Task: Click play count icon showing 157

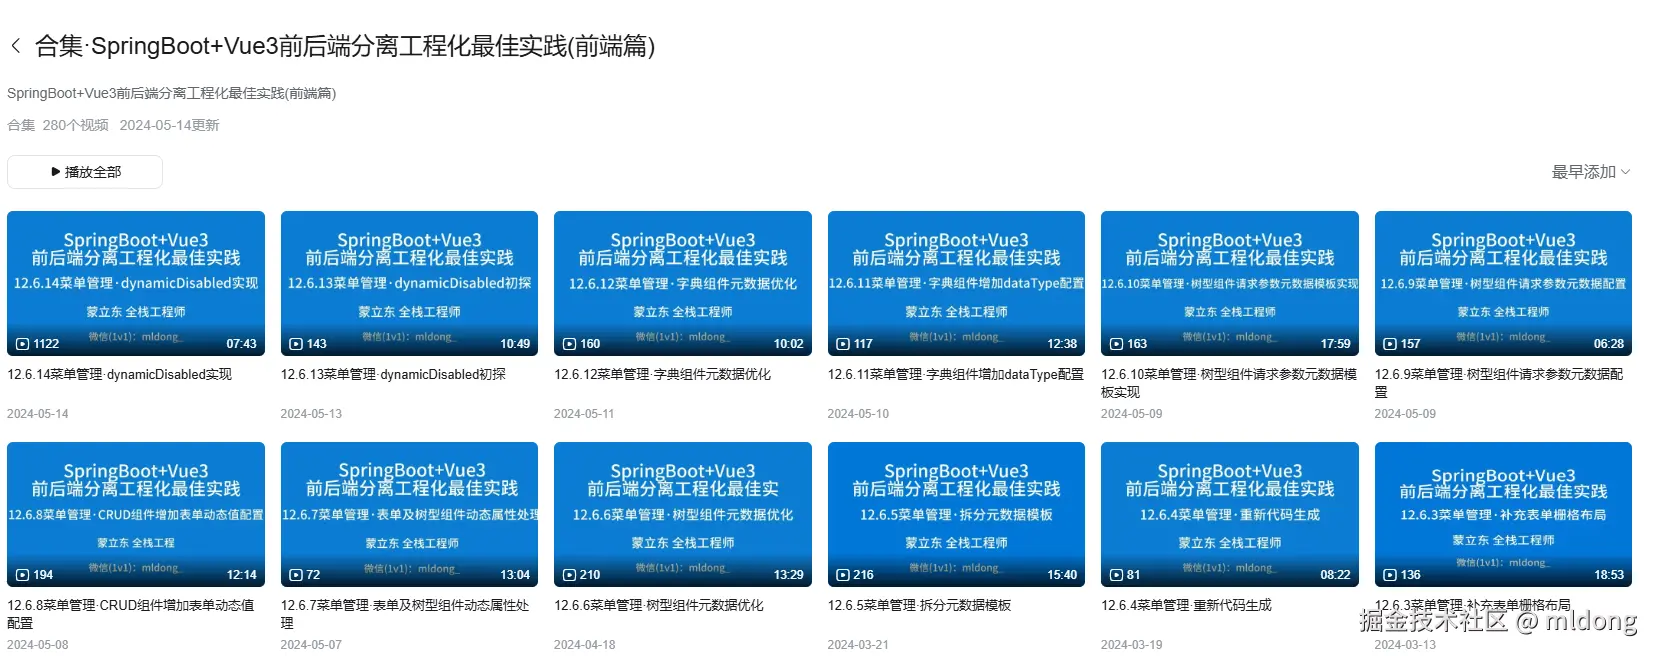Action: (x=1390, y=344)
